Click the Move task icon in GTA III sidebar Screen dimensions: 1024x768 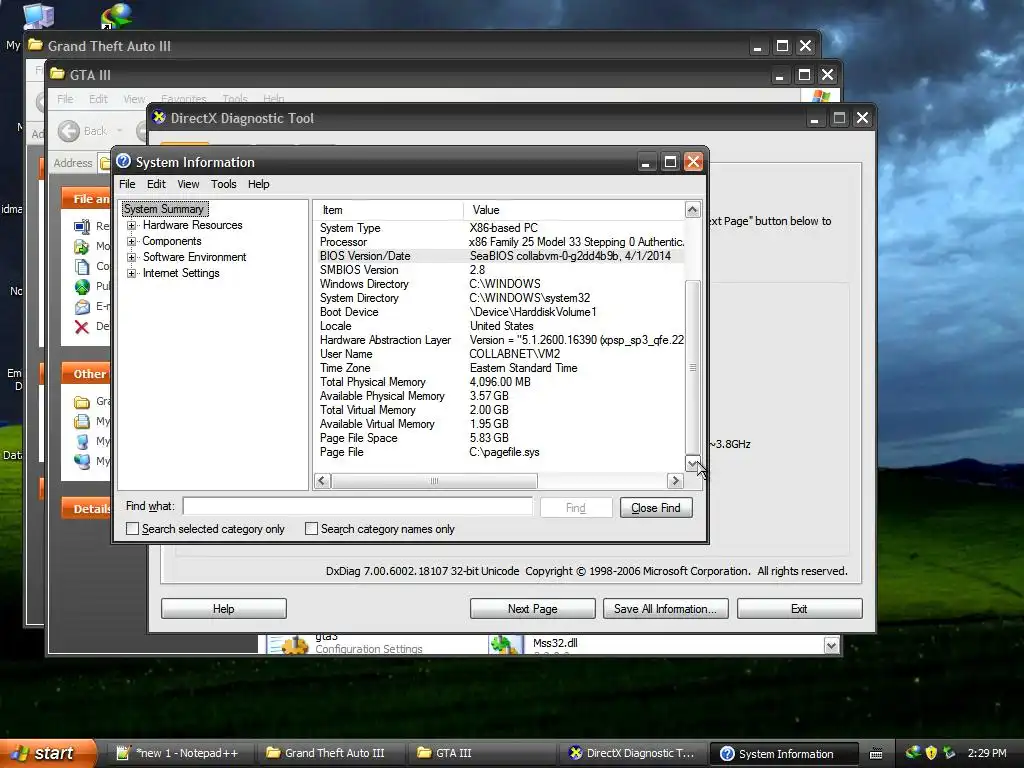pos(82,246)
